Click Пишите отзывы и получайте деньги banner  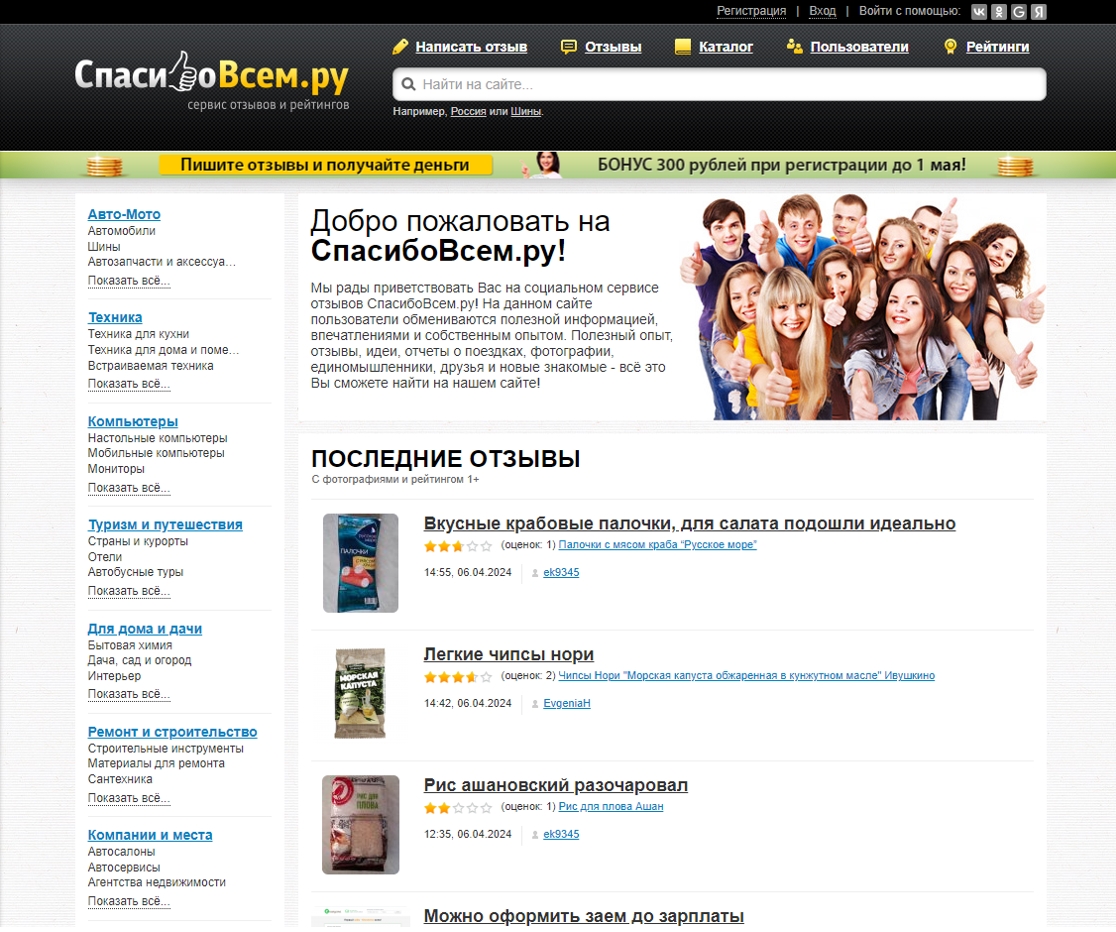(x=325, y=165)
